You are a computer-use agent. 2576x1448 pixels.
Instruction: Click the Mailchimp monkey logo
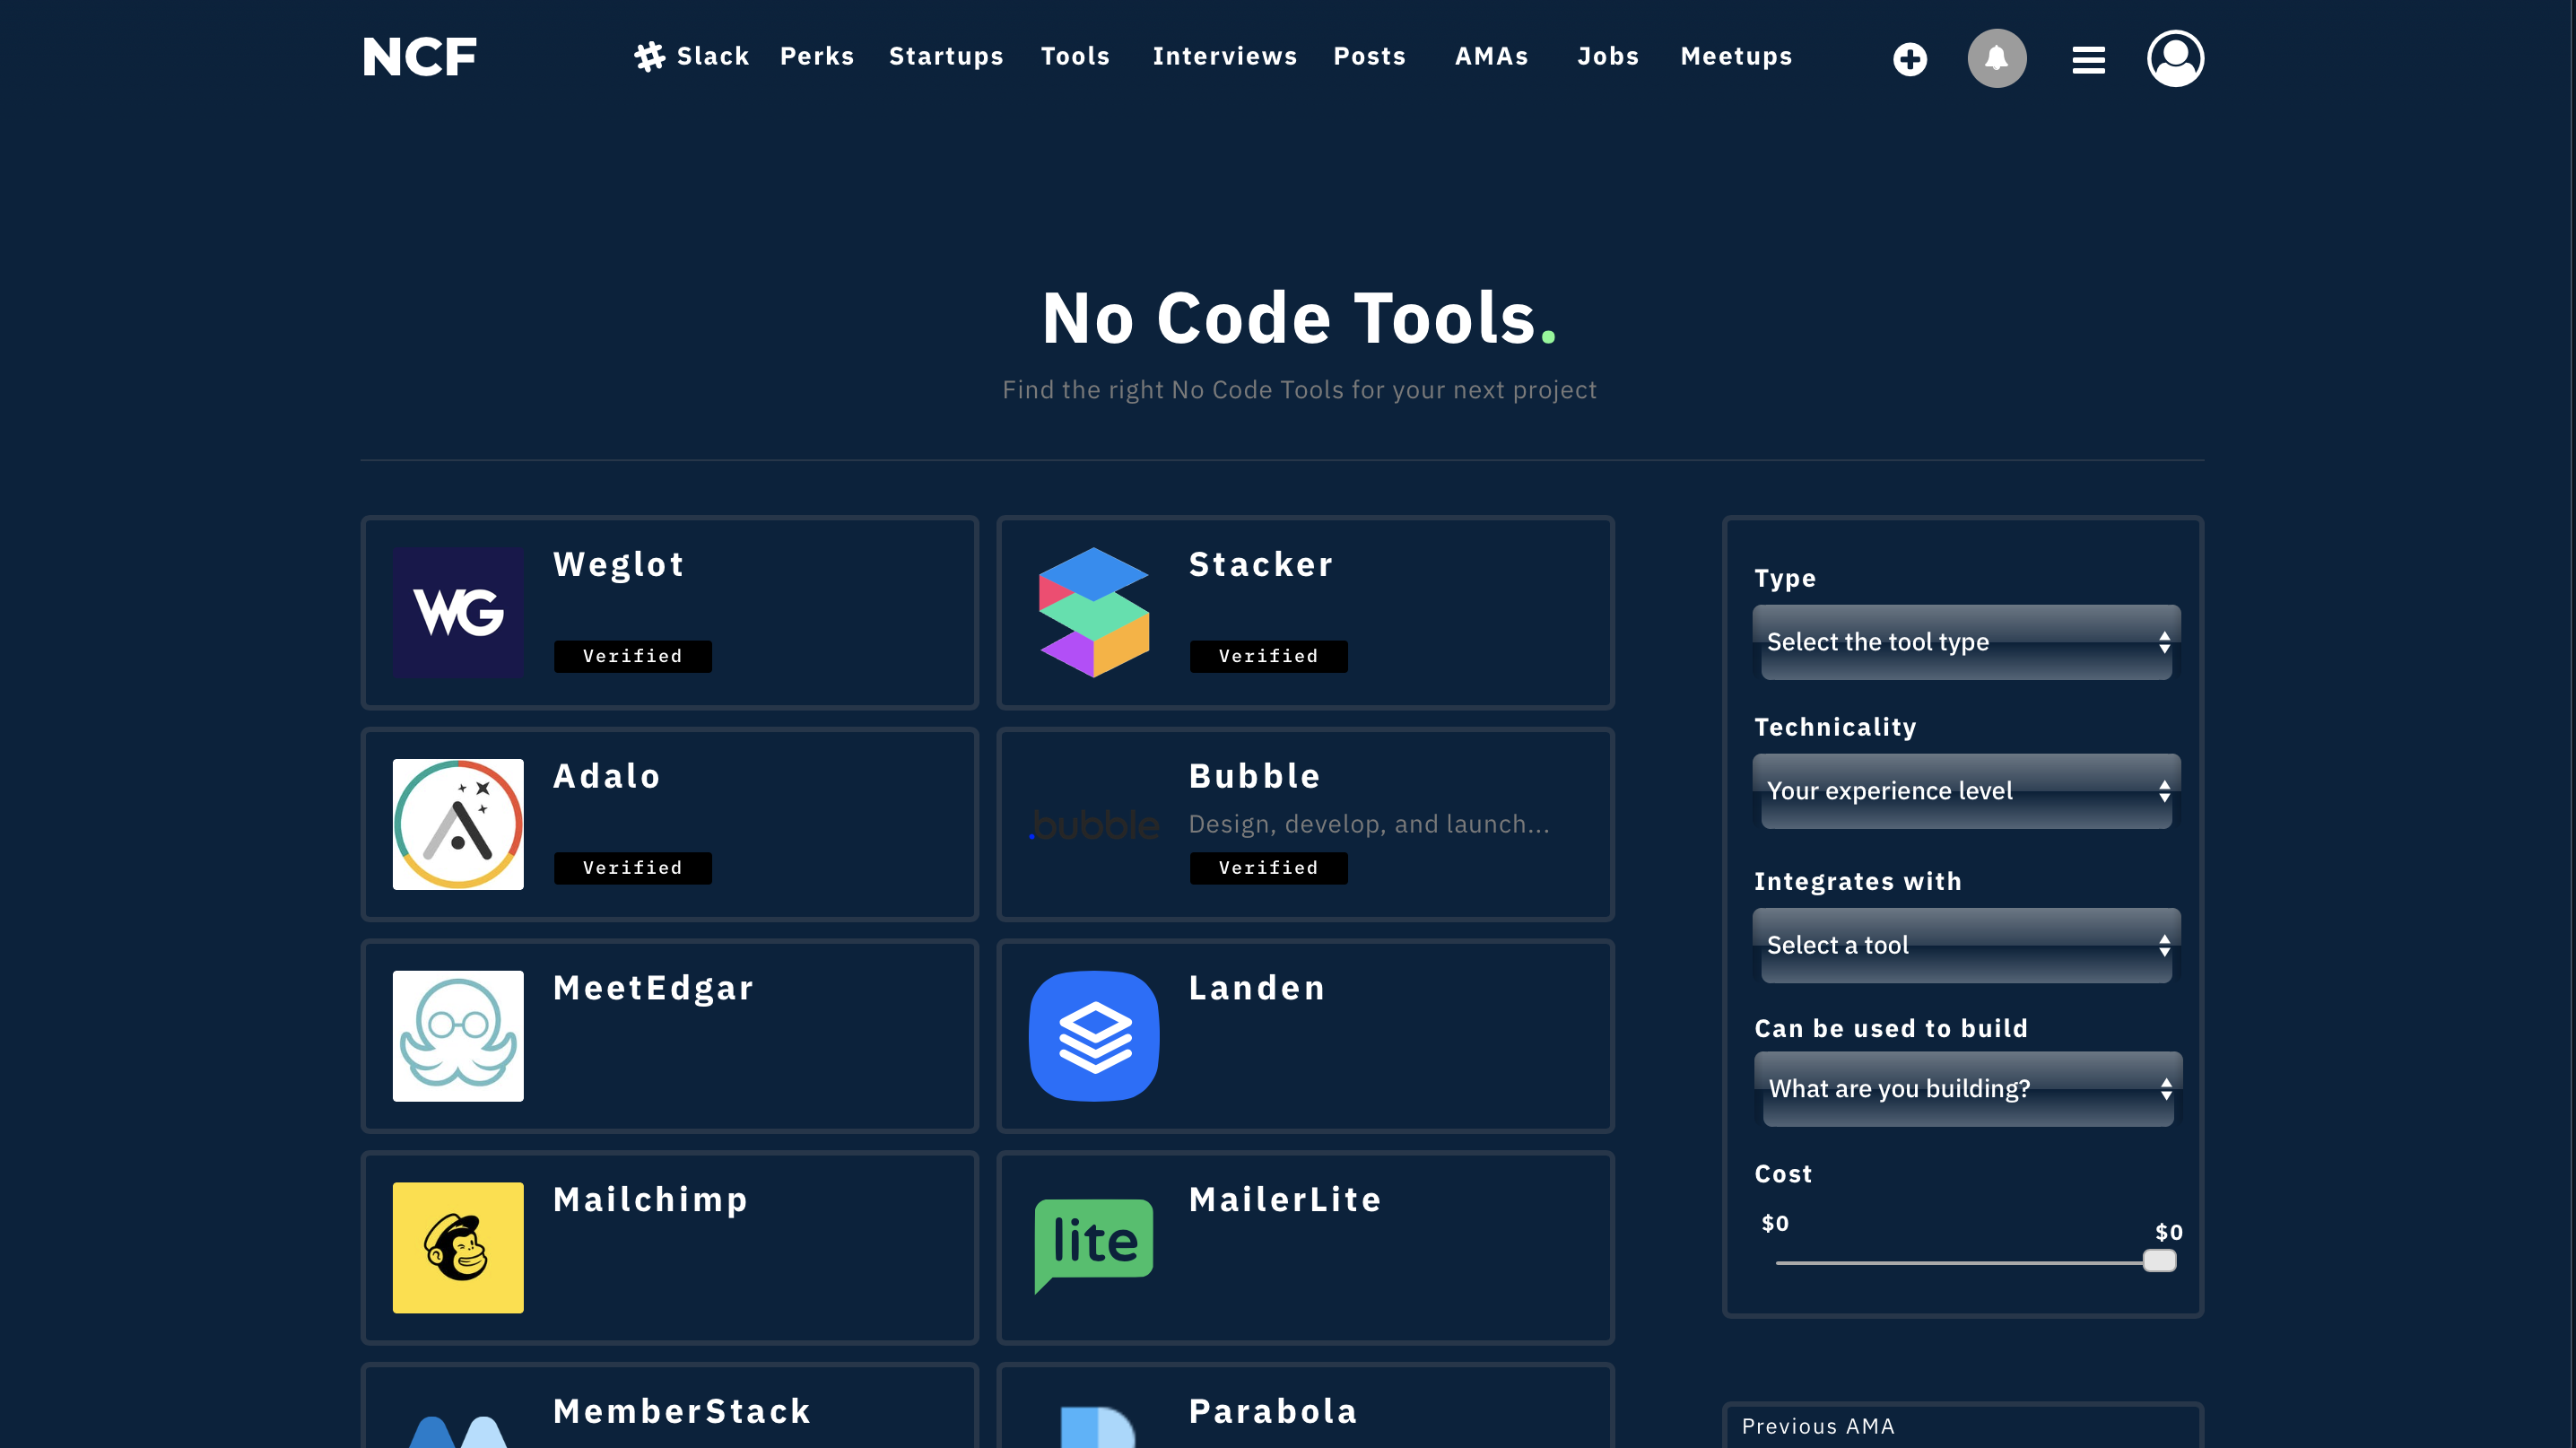[458, 1247]
